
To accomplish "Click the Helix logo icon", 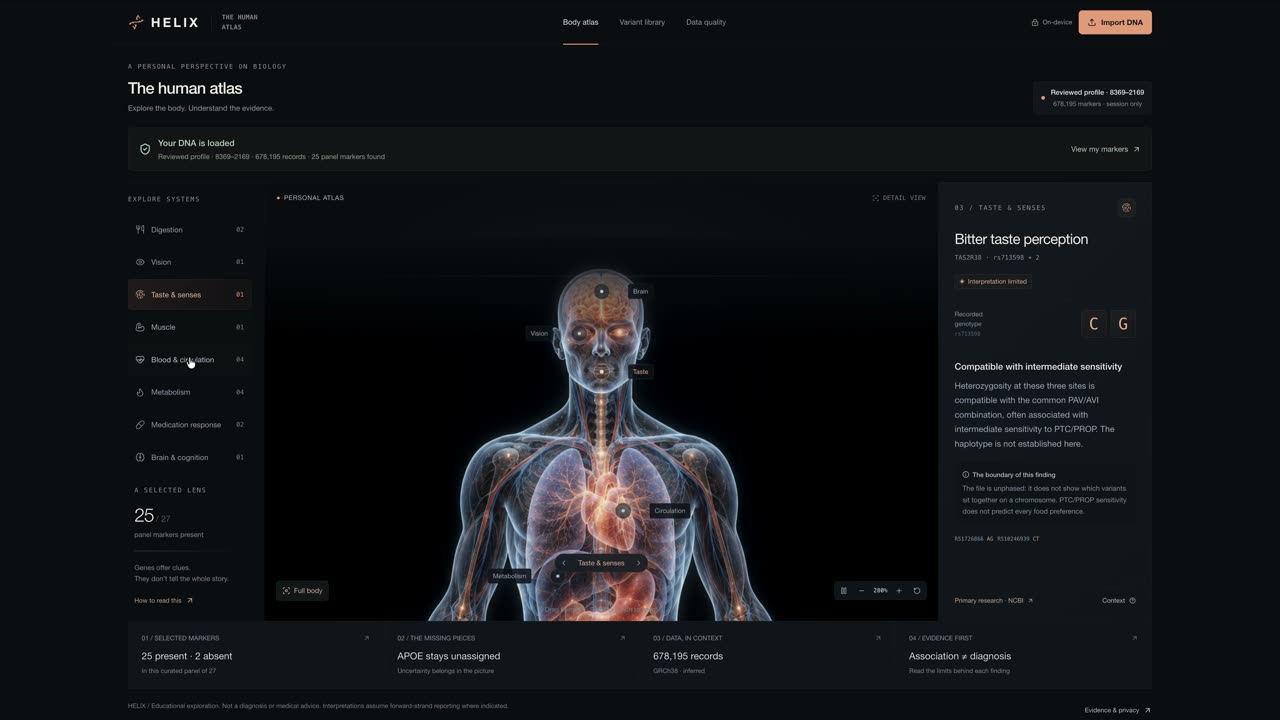I will 136,22.
